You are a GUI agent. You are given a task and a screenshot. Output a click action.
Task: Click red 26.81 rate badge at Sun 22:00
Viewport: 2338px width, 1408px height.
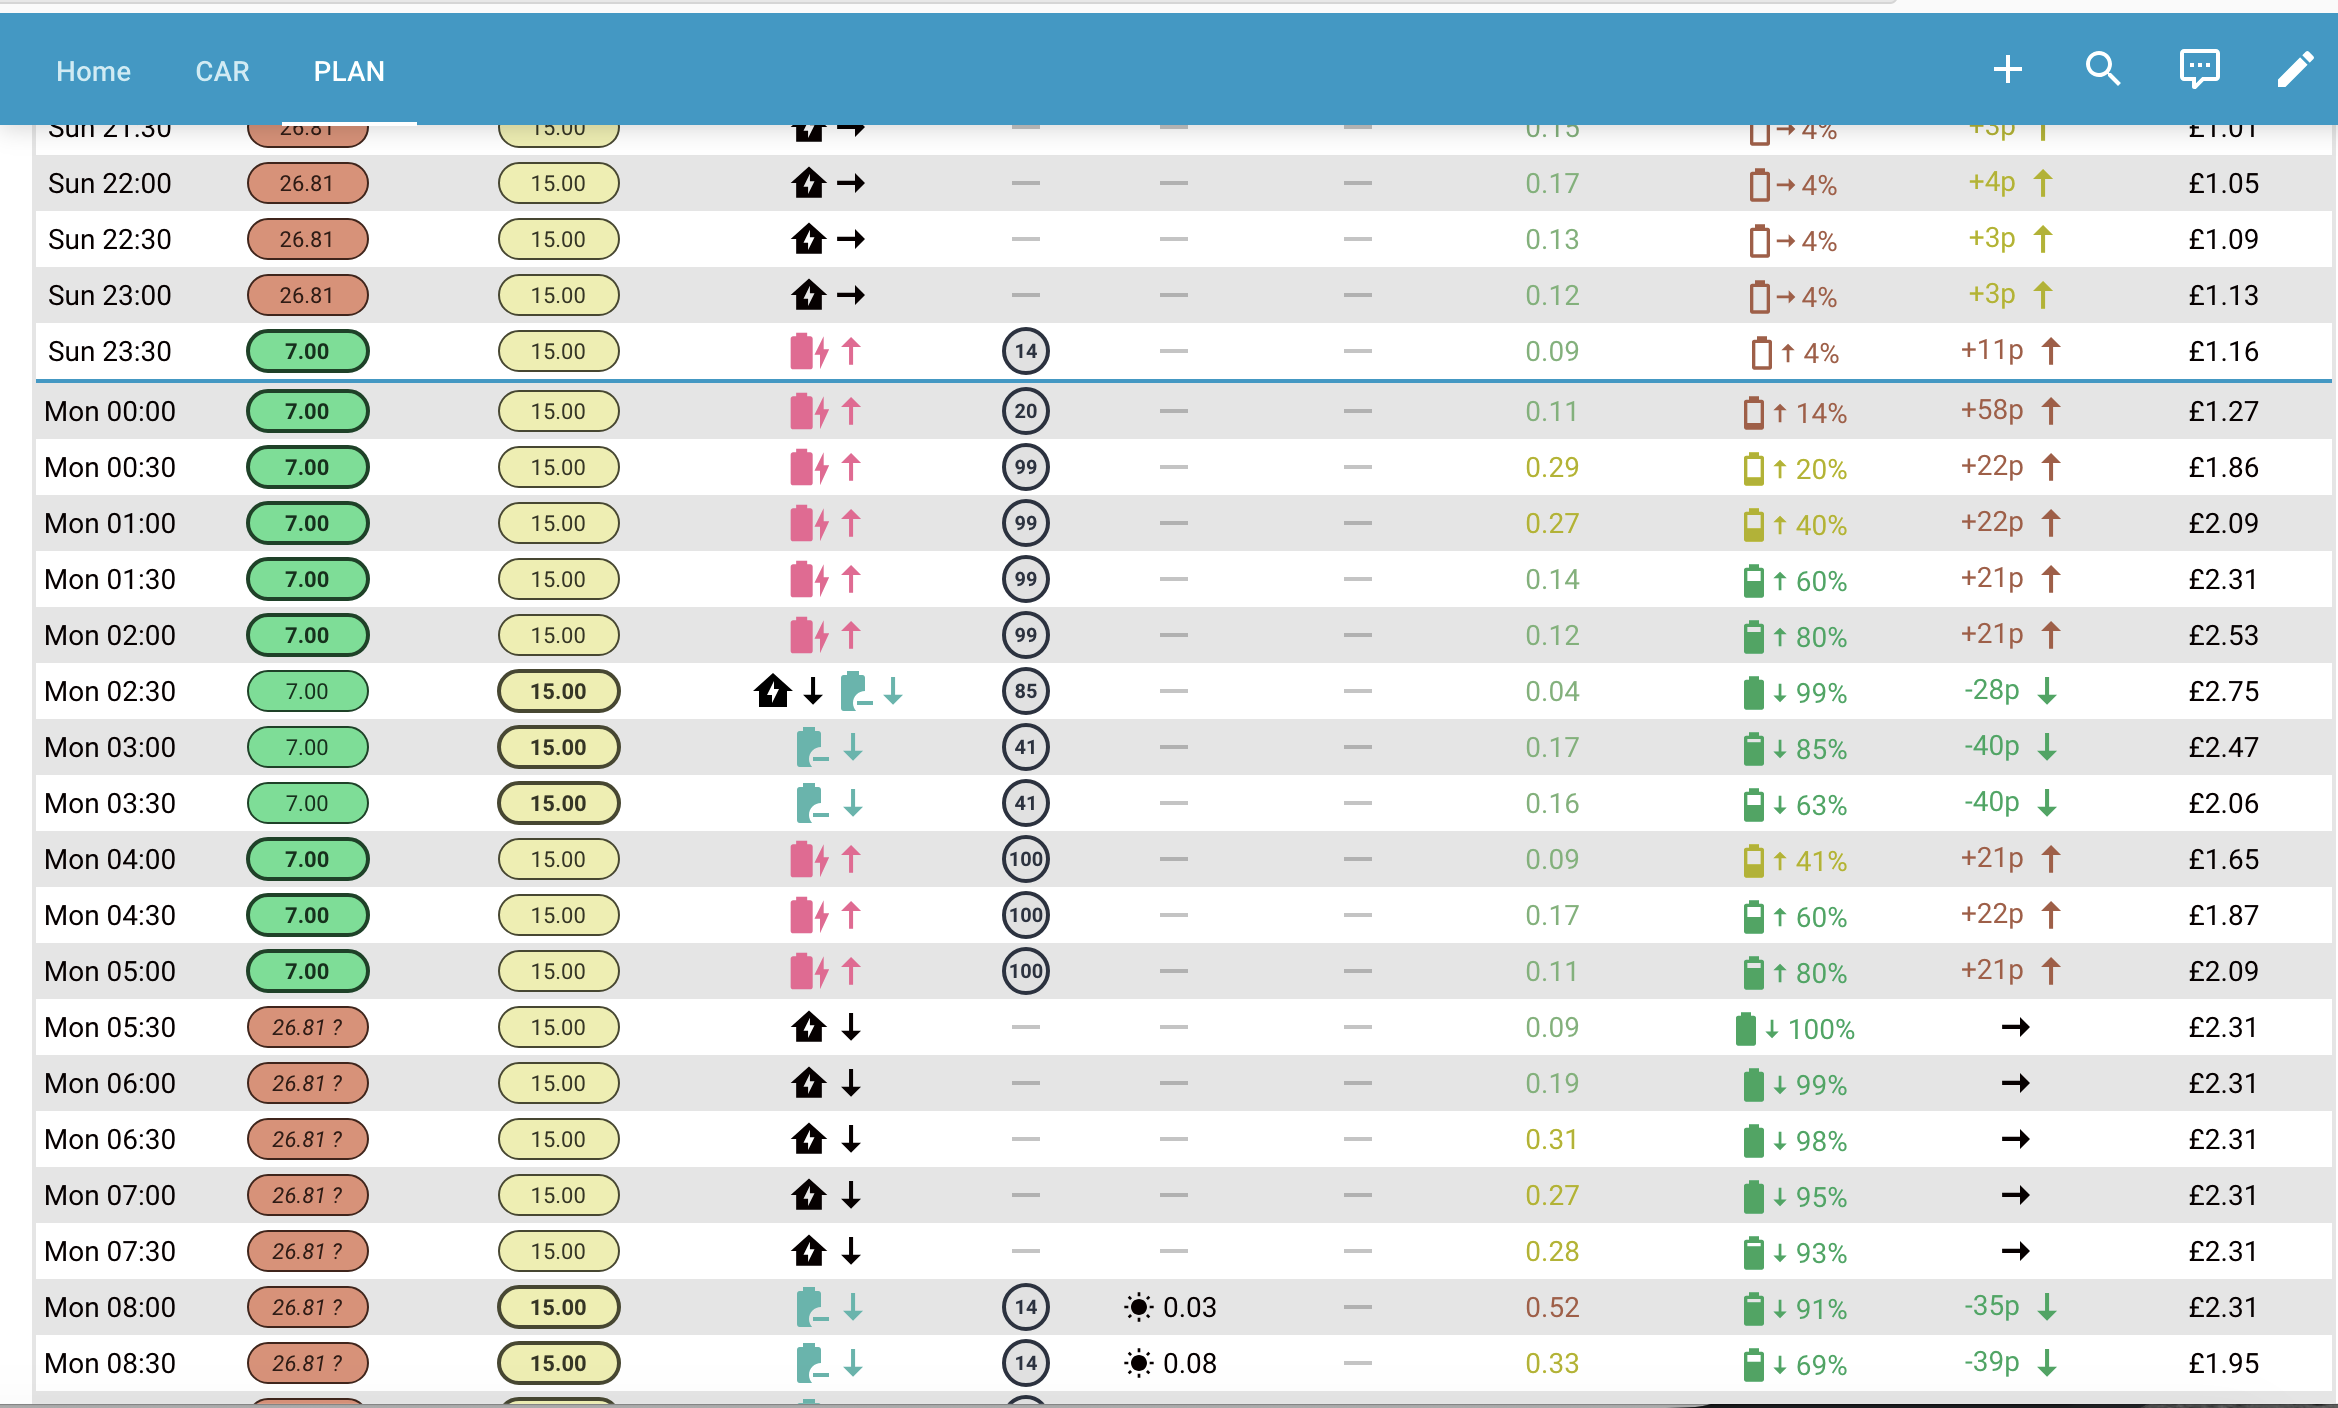click(x=308, y=183)
